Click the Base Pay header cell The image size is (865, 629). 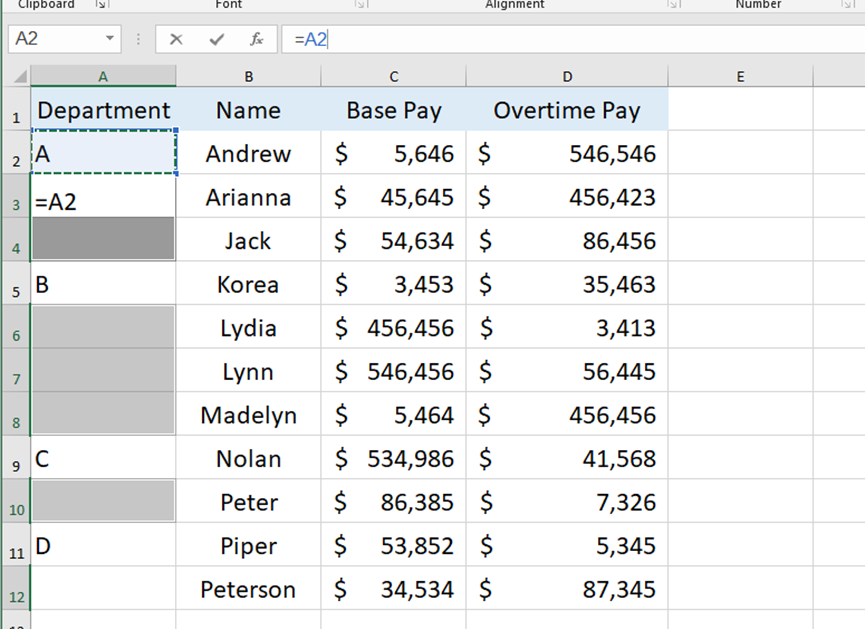click(x=393, y=109)
